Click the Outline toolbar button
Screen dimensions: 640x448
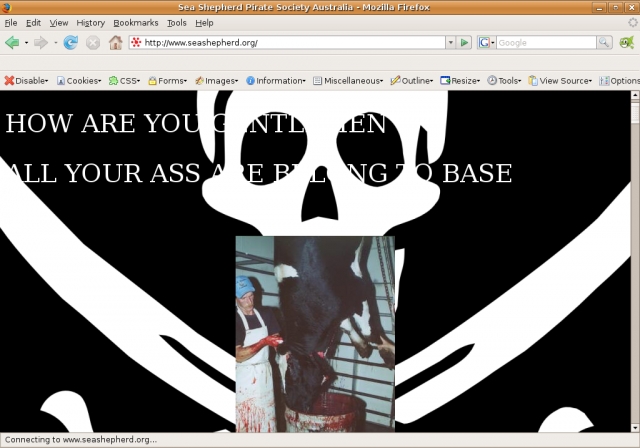pos(411,81)
